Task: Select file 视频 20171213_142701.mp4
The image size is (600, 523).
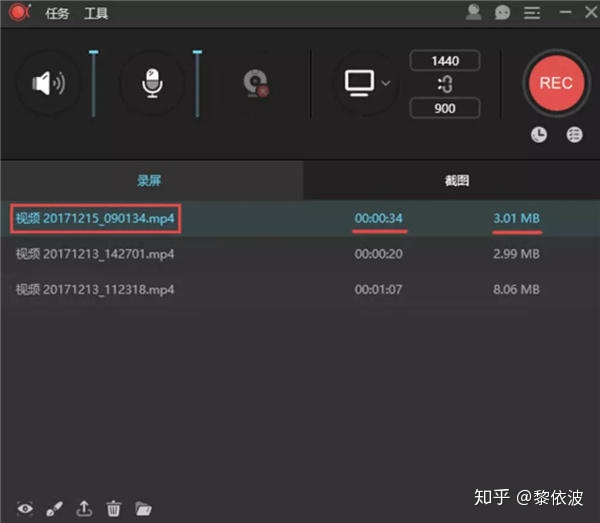Action: pos(95,254)
